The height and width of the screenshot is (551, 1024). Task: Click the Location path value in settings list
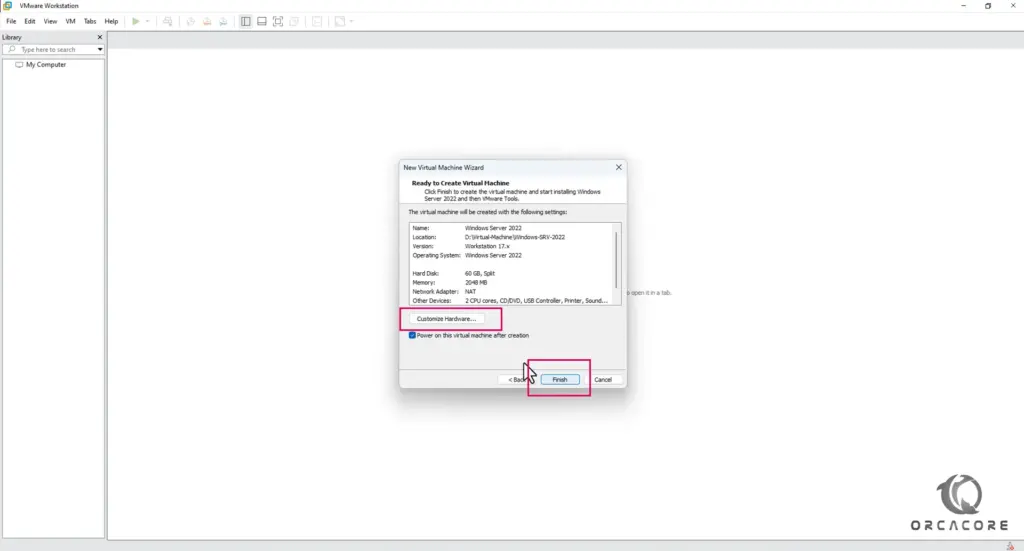pyautogui.click(x=515, y=237)
